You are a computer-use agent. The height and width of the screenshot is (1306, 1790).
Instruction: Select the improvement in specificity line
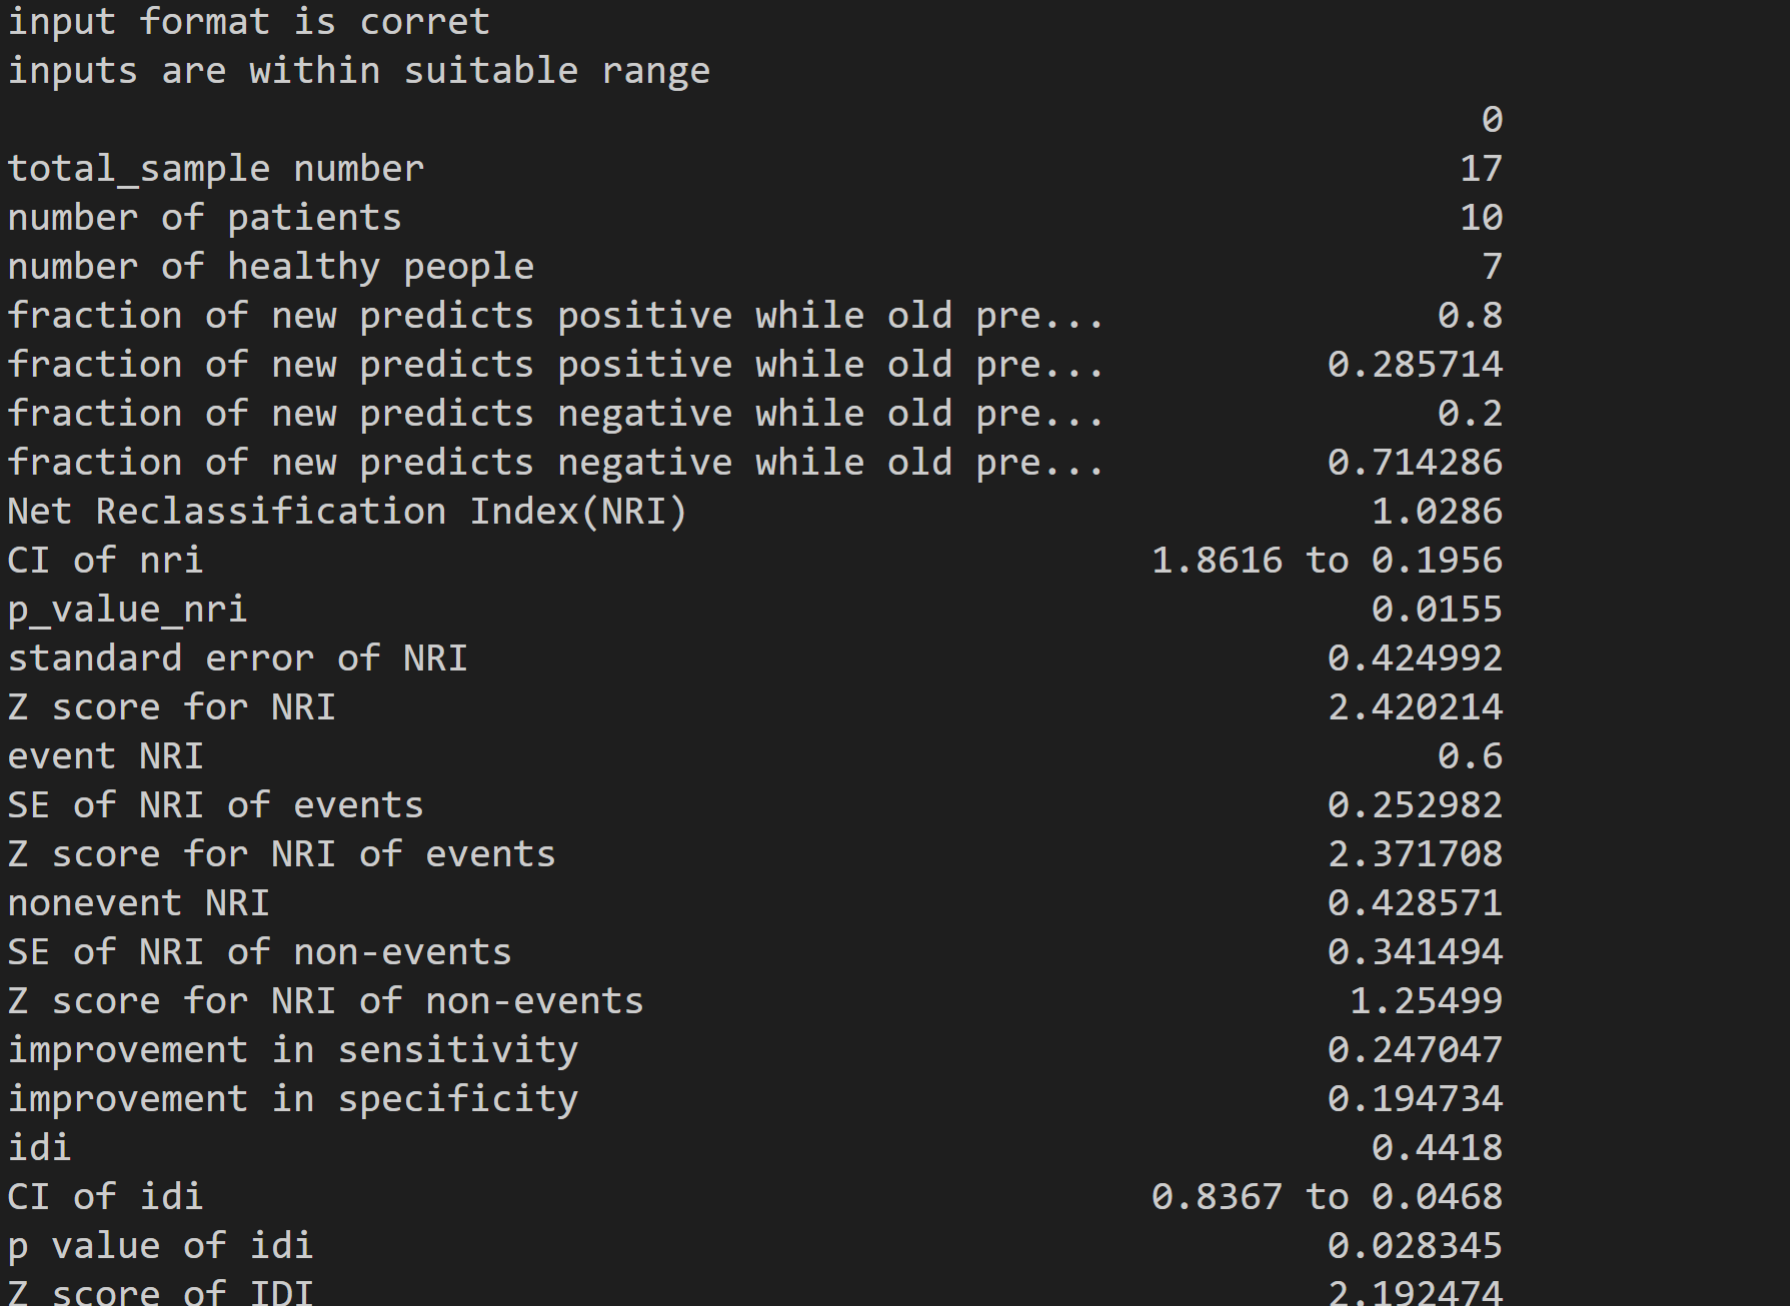pyautogui.click(x=291, y=1098)
